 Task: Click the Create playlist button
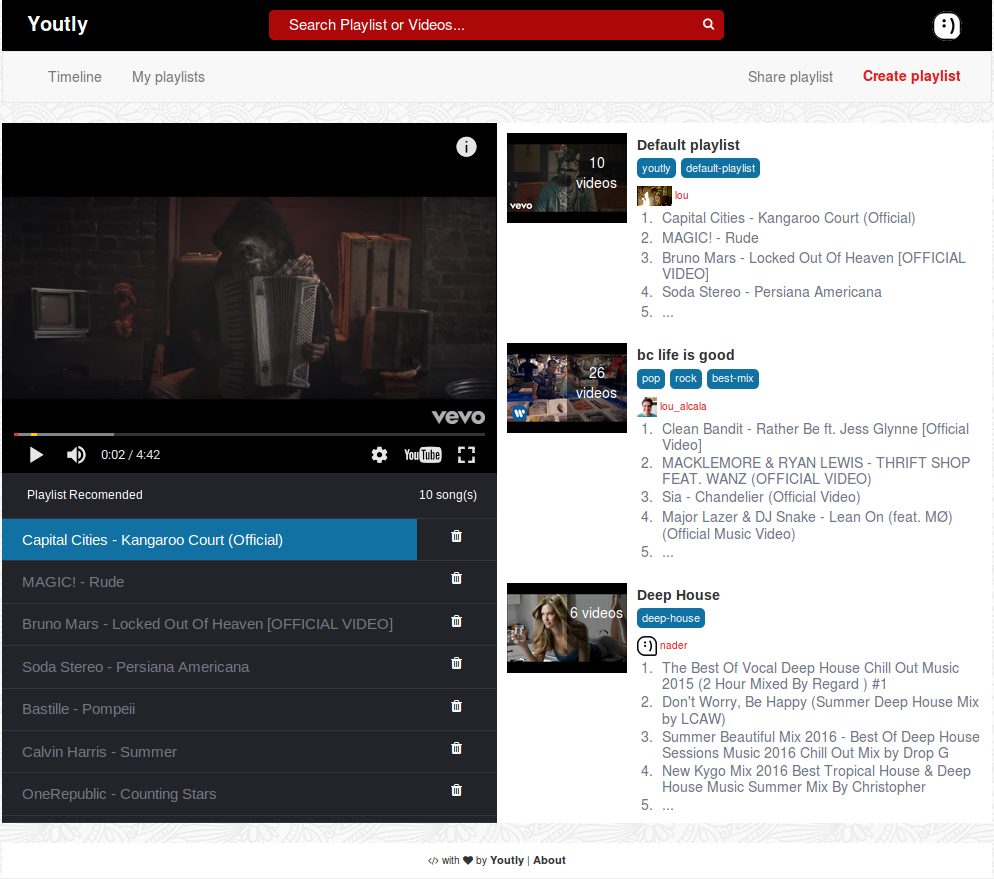[911, 76]
